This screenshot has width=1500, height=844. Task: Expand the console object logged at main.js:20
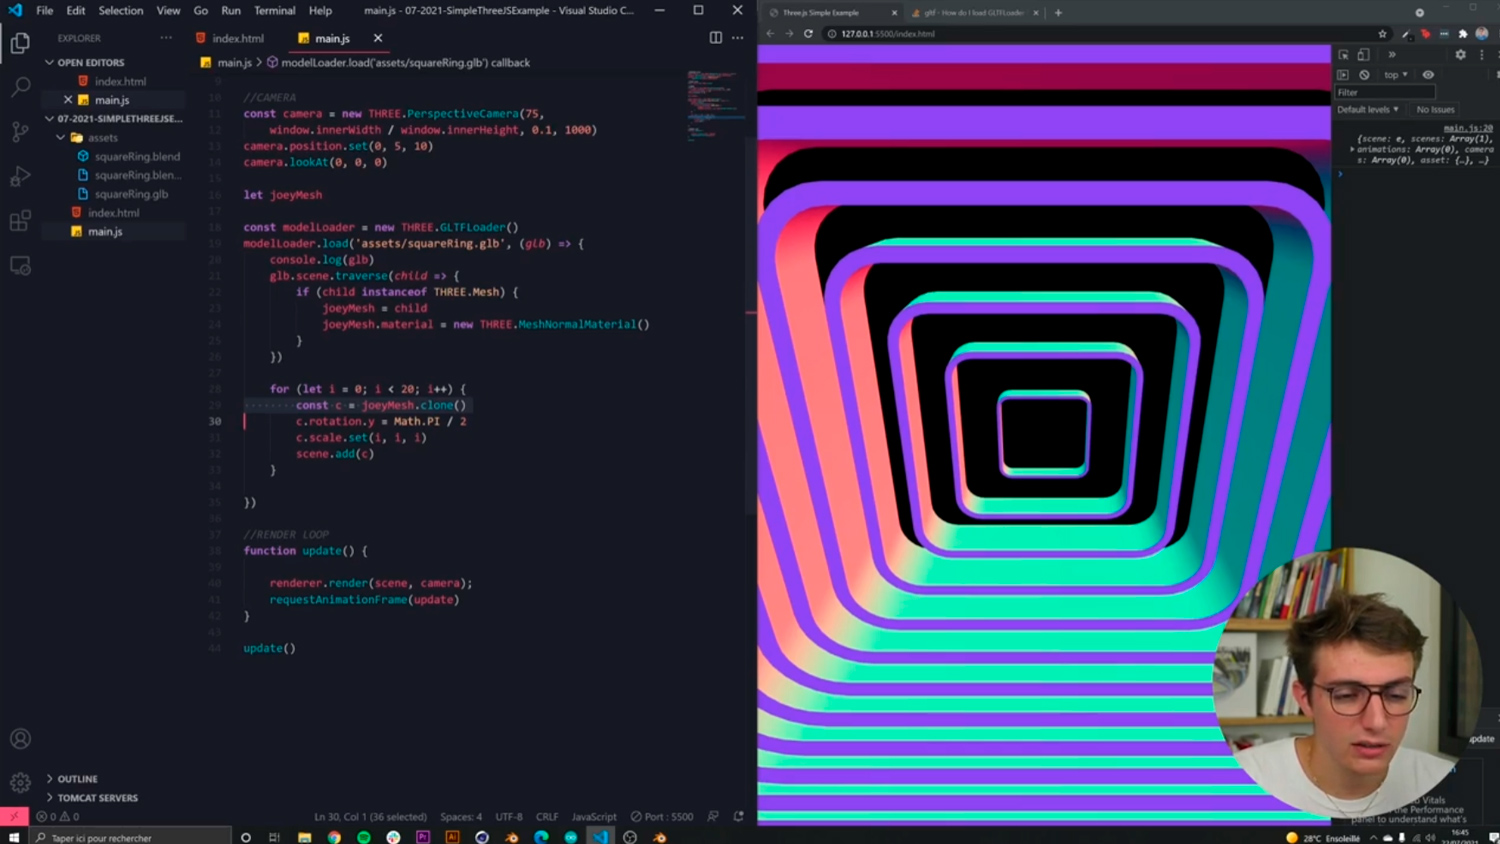tap(1353, 149)
